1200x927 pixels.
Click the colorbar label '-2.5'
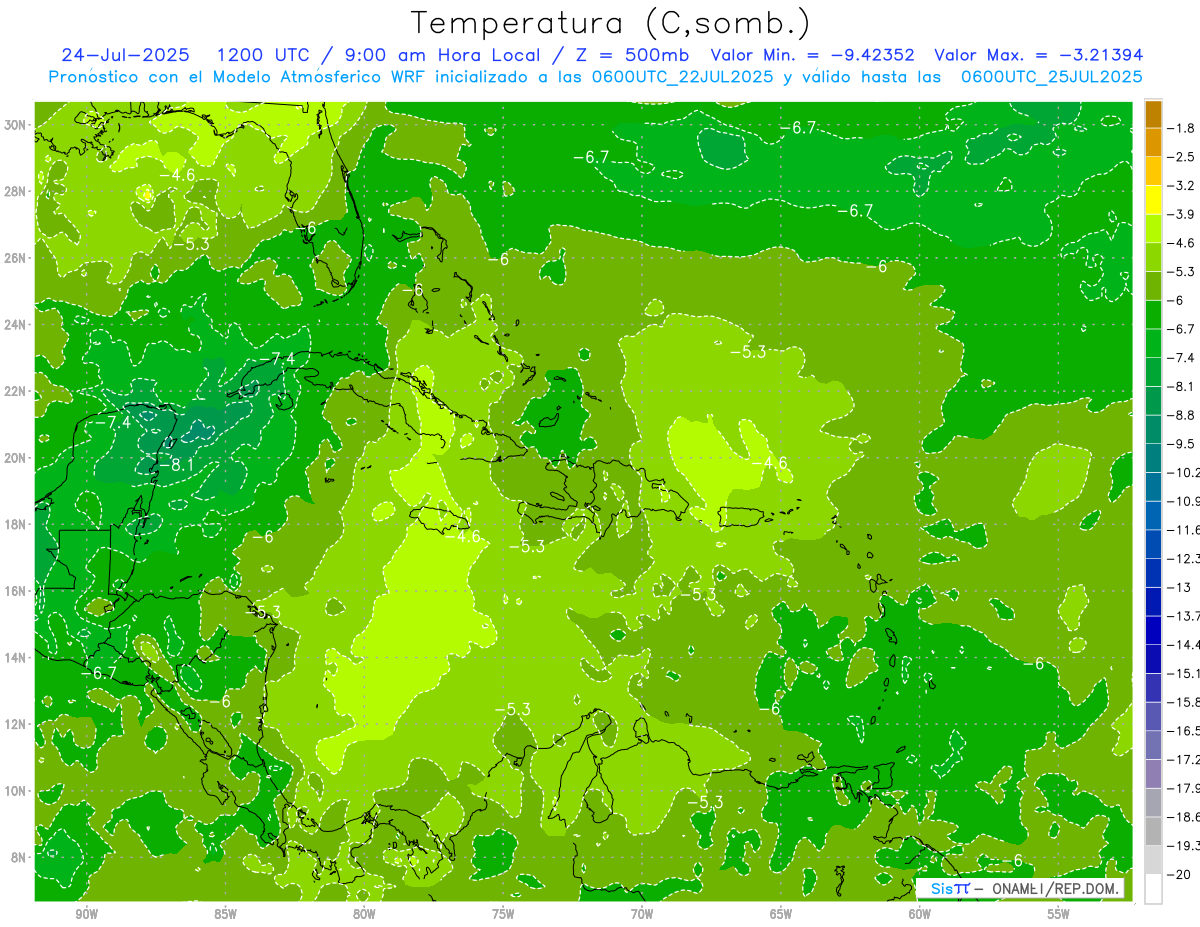click(1183, 157)
